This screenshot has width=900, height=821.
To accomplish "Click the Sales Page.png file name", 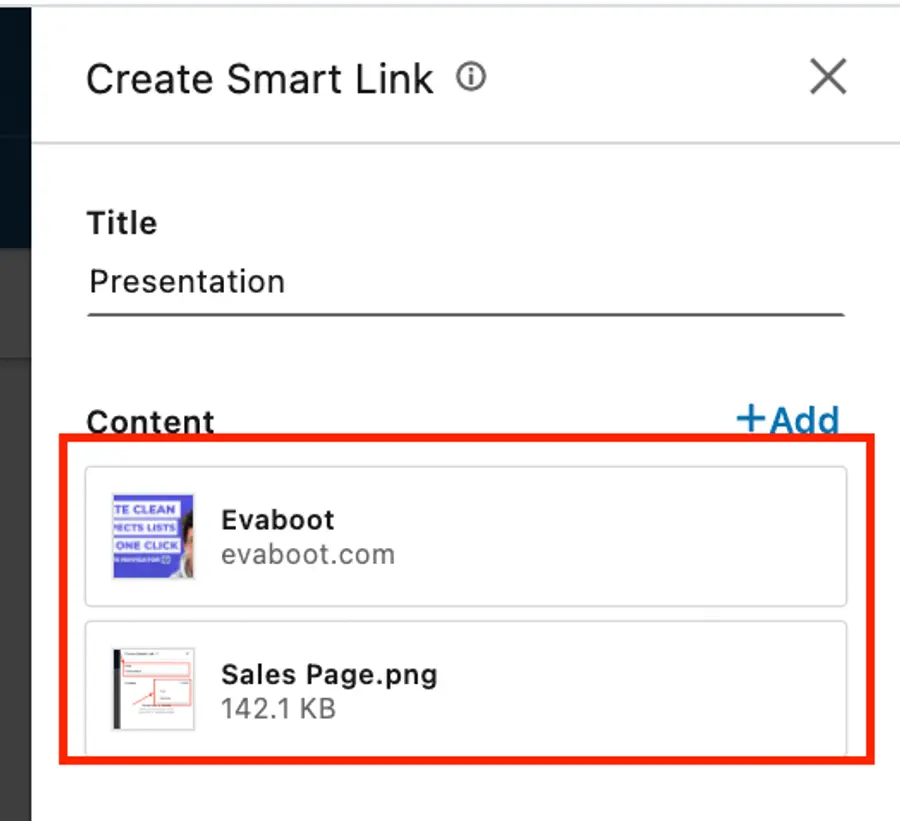I will tap(330, 674).
